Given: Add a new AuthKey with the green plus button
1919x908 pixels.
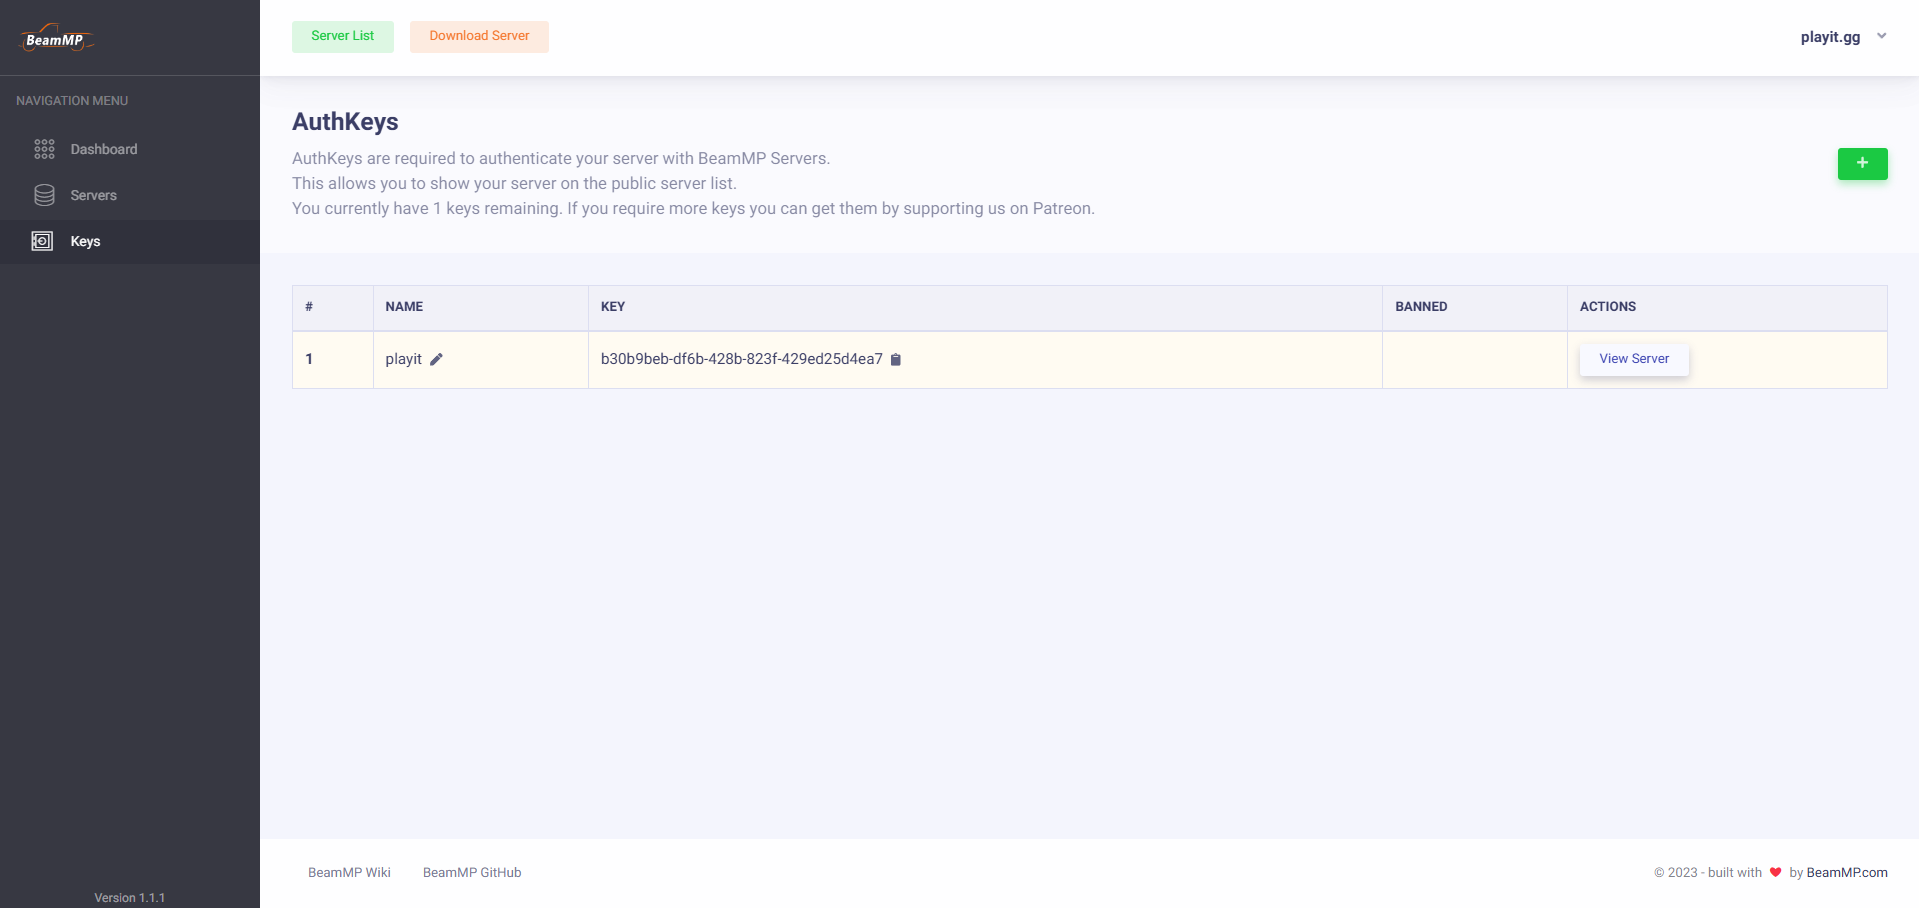Looking at the screenshot, I should (1861, 164).
